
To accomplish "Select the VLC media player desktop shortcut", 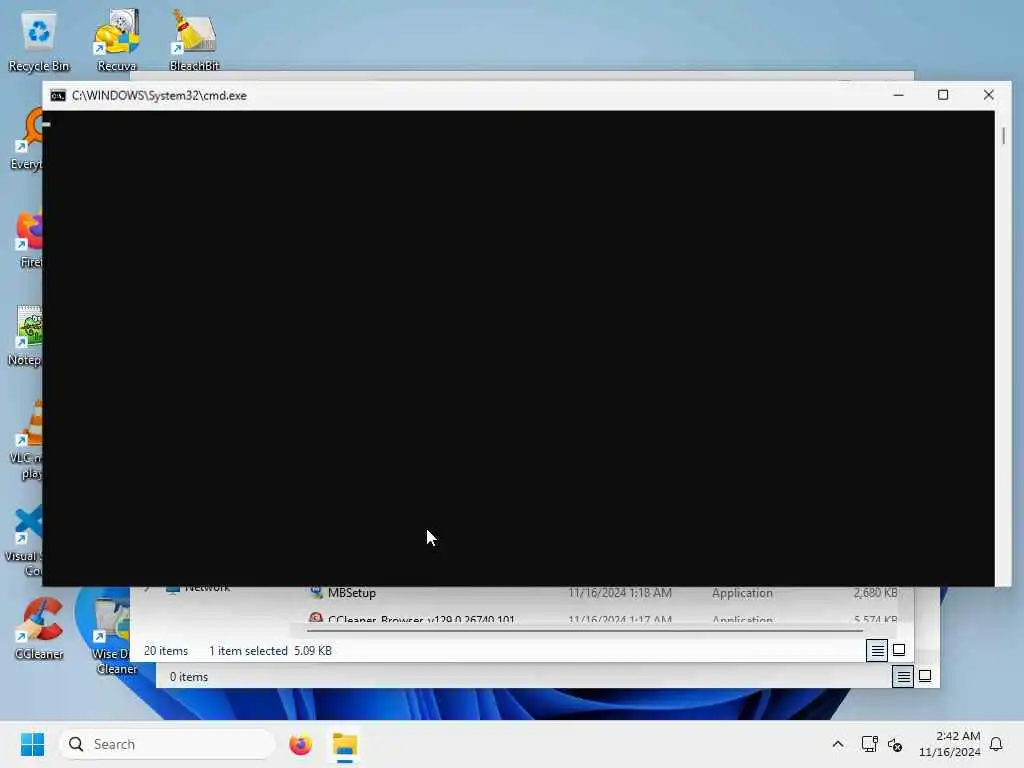I will (27, 441).
